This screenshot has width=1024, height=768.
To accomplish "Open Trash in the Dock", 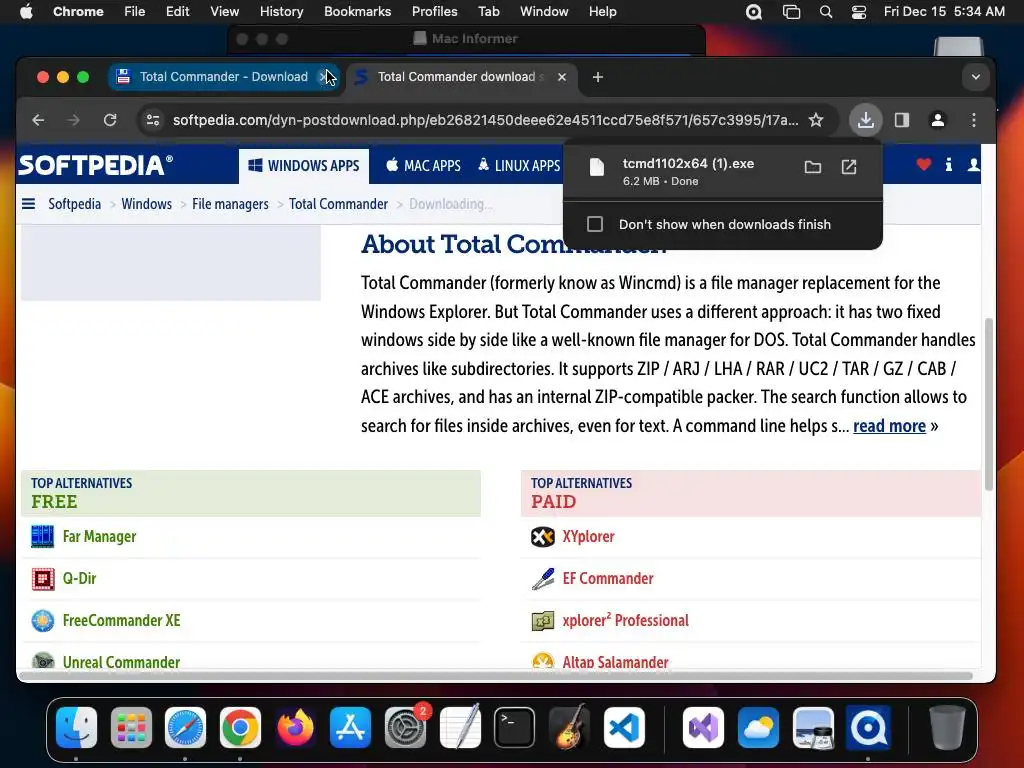I will (x=947, y=728).
